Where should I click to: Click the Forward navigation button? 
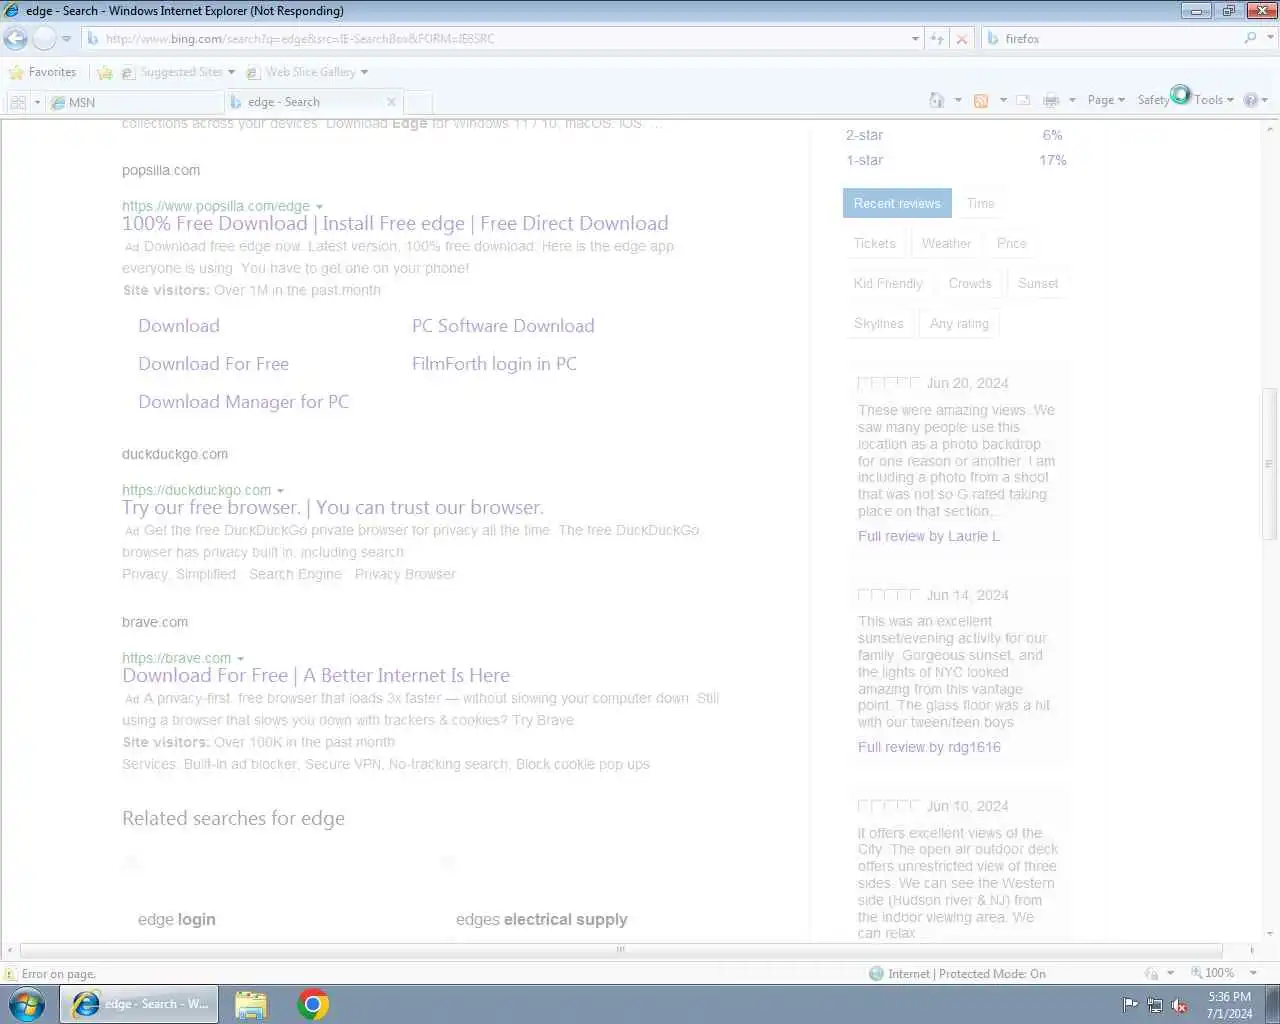44,38
